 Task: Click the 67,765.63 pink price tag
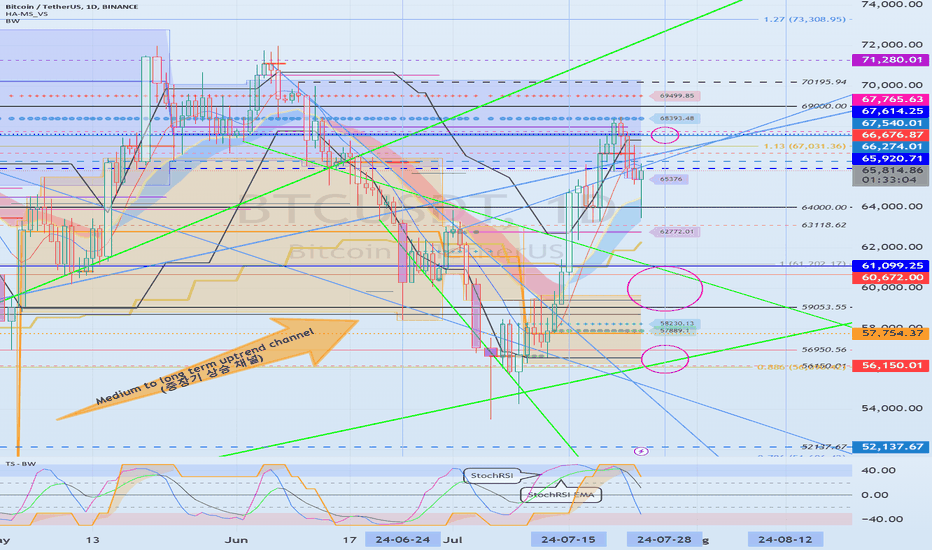coord(890,99)
